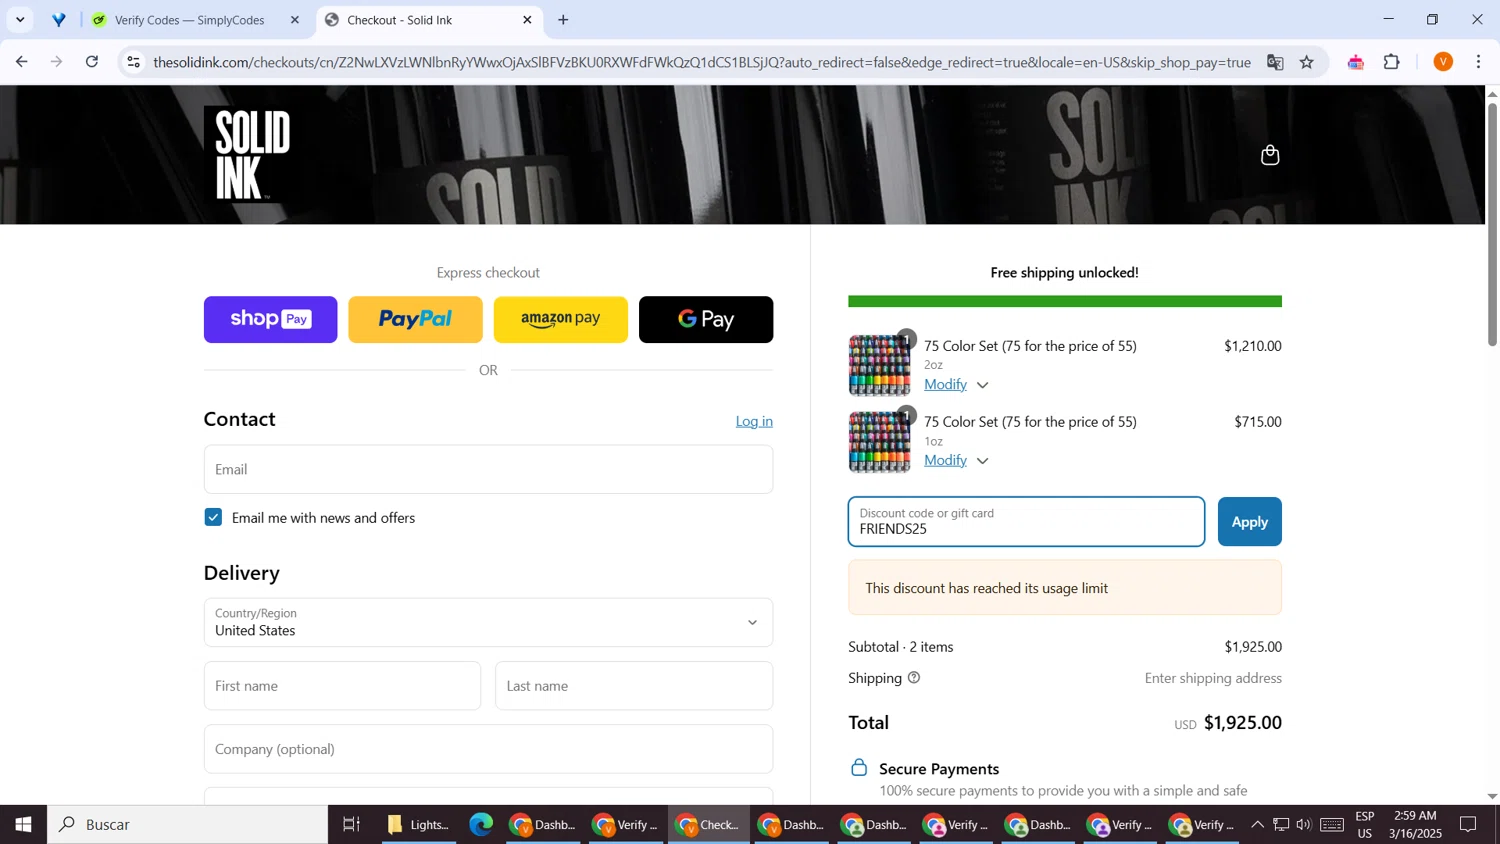
Task: Expand Modify chevron for the 2oz set
Action: click(982, 385)
